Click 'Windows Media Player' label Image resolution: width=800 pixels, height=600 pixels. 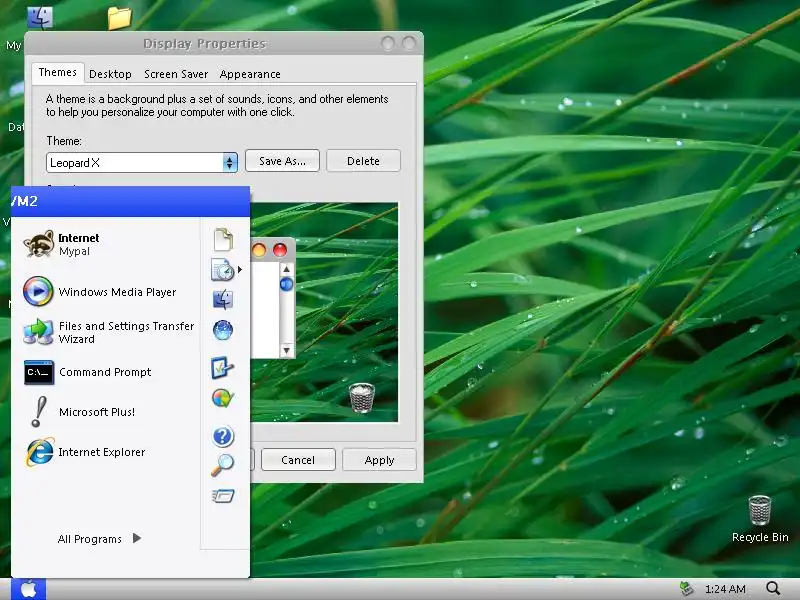(x=117, y=292)
